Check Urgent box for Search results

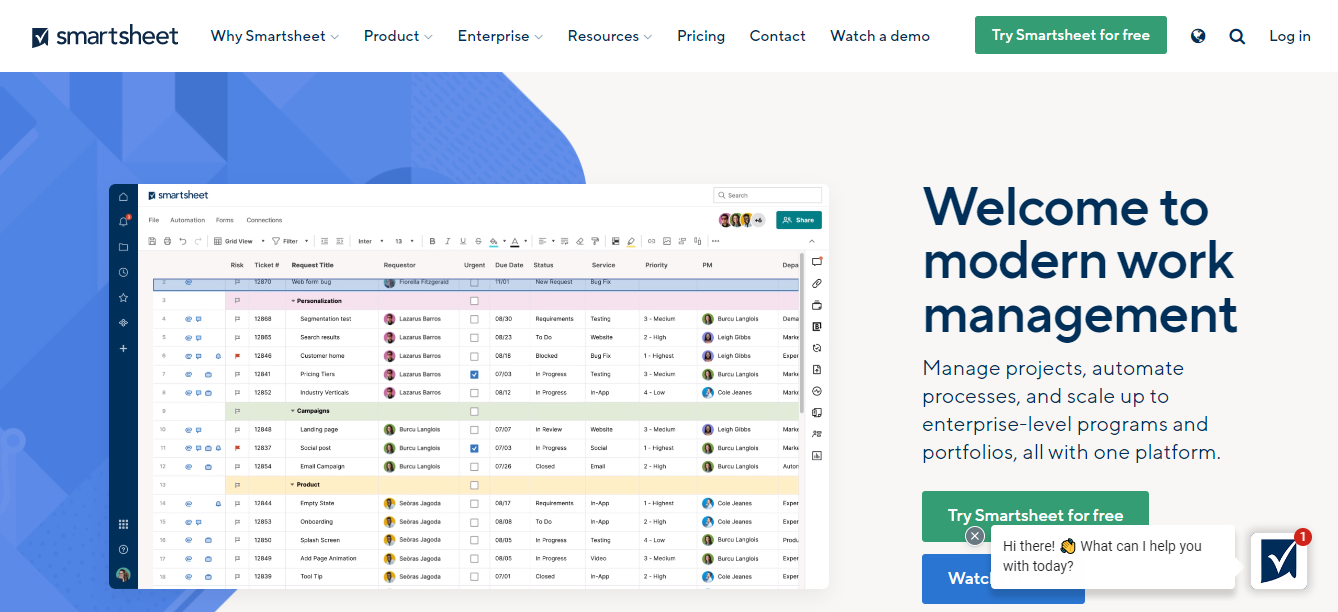(474, 337)
